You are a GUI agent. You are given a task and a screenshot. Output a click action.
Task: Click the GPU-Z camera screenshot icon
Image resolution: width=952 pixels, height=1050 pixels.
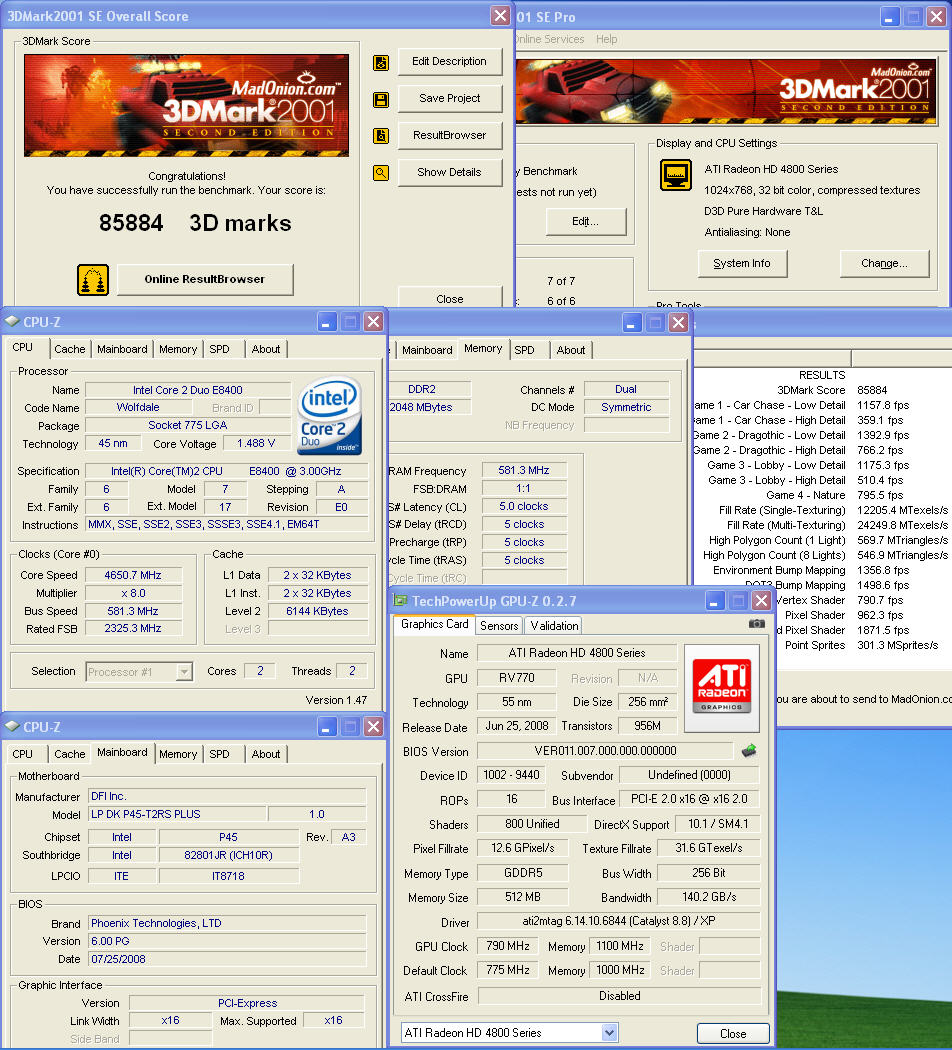[x=757, y=623]
